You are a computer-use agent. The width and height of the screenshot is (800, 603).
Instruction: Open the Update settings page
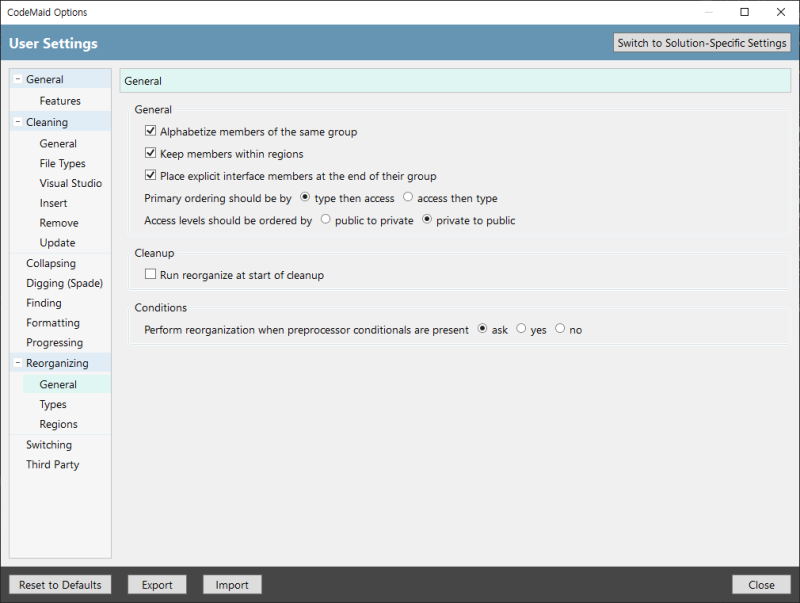tap(58, 243)
